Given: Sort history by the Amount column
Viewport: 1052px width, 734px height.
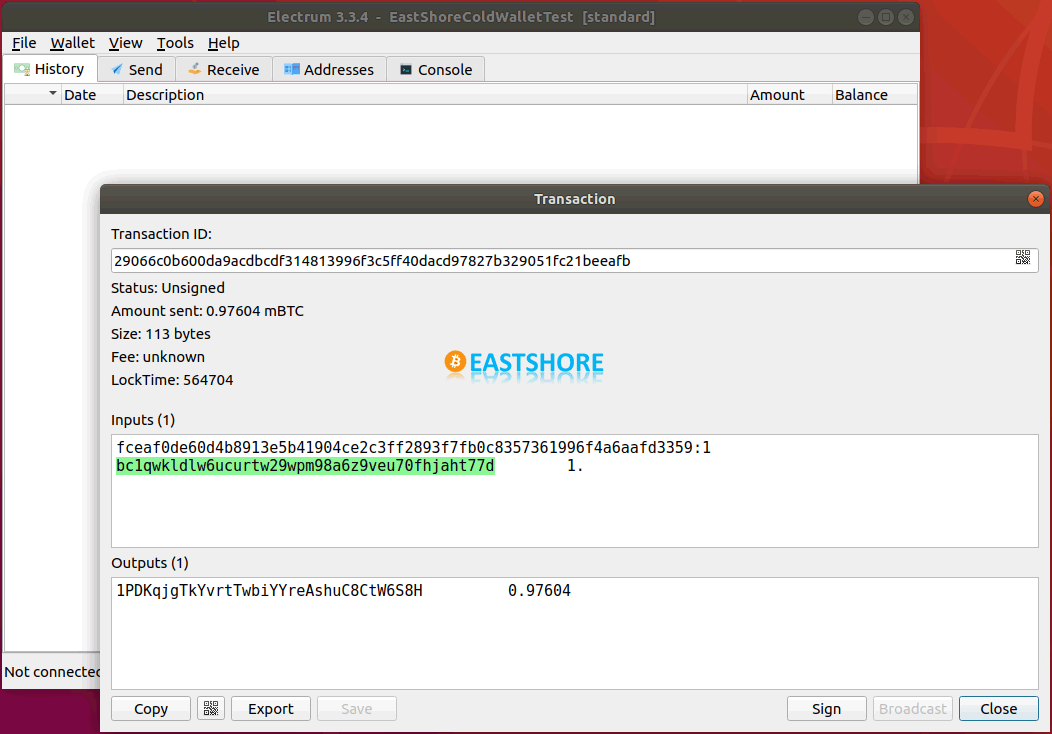Looking at the screenshot, I should click(790, 95).
